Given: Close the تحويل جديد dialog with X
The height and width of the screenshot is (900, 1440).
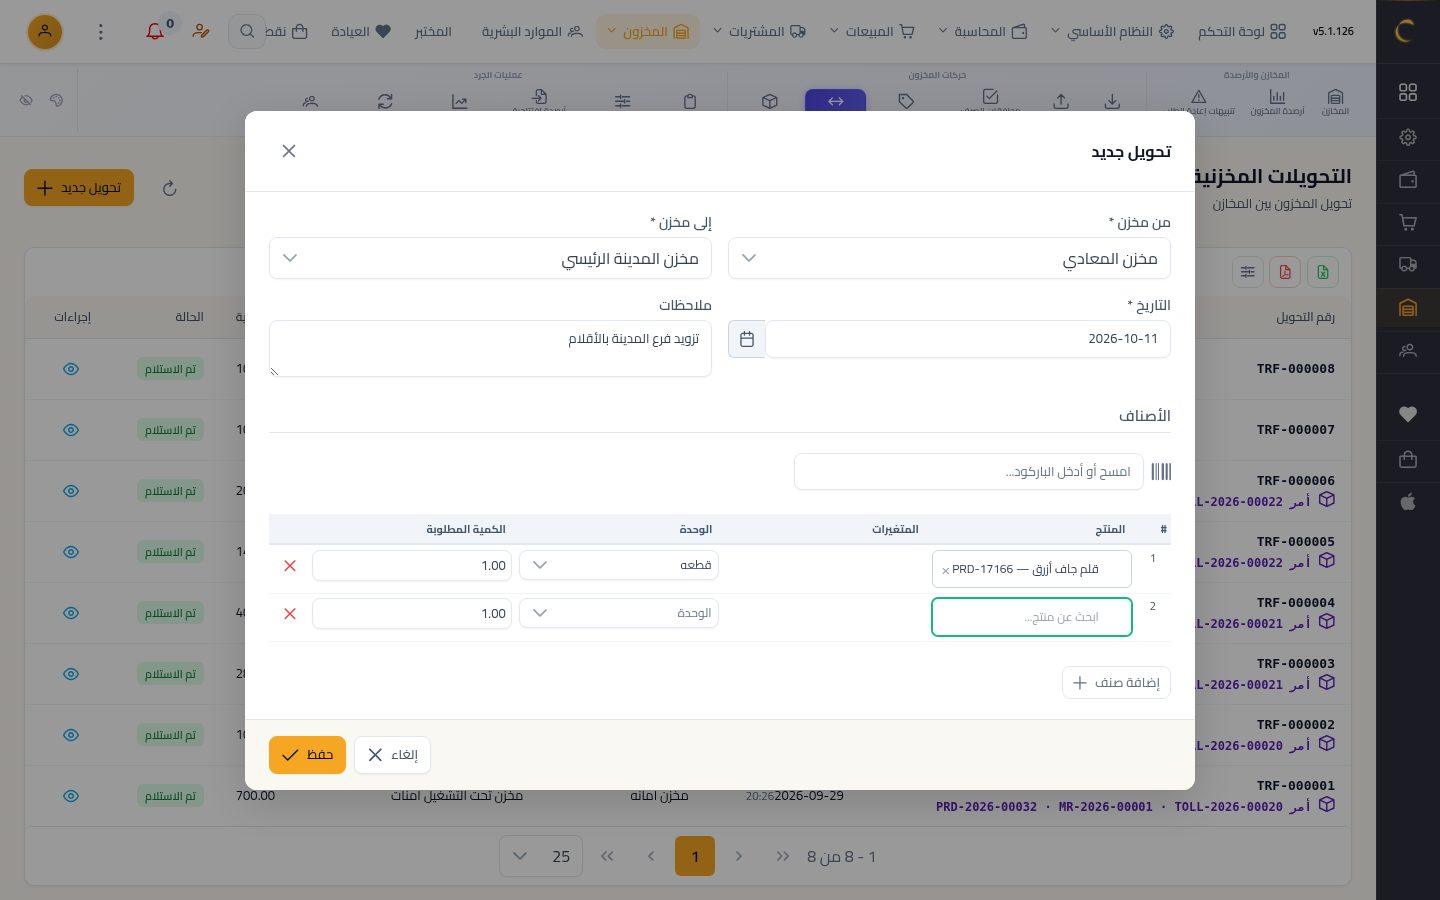Looking at the screenshot, I should coord(289,151).
